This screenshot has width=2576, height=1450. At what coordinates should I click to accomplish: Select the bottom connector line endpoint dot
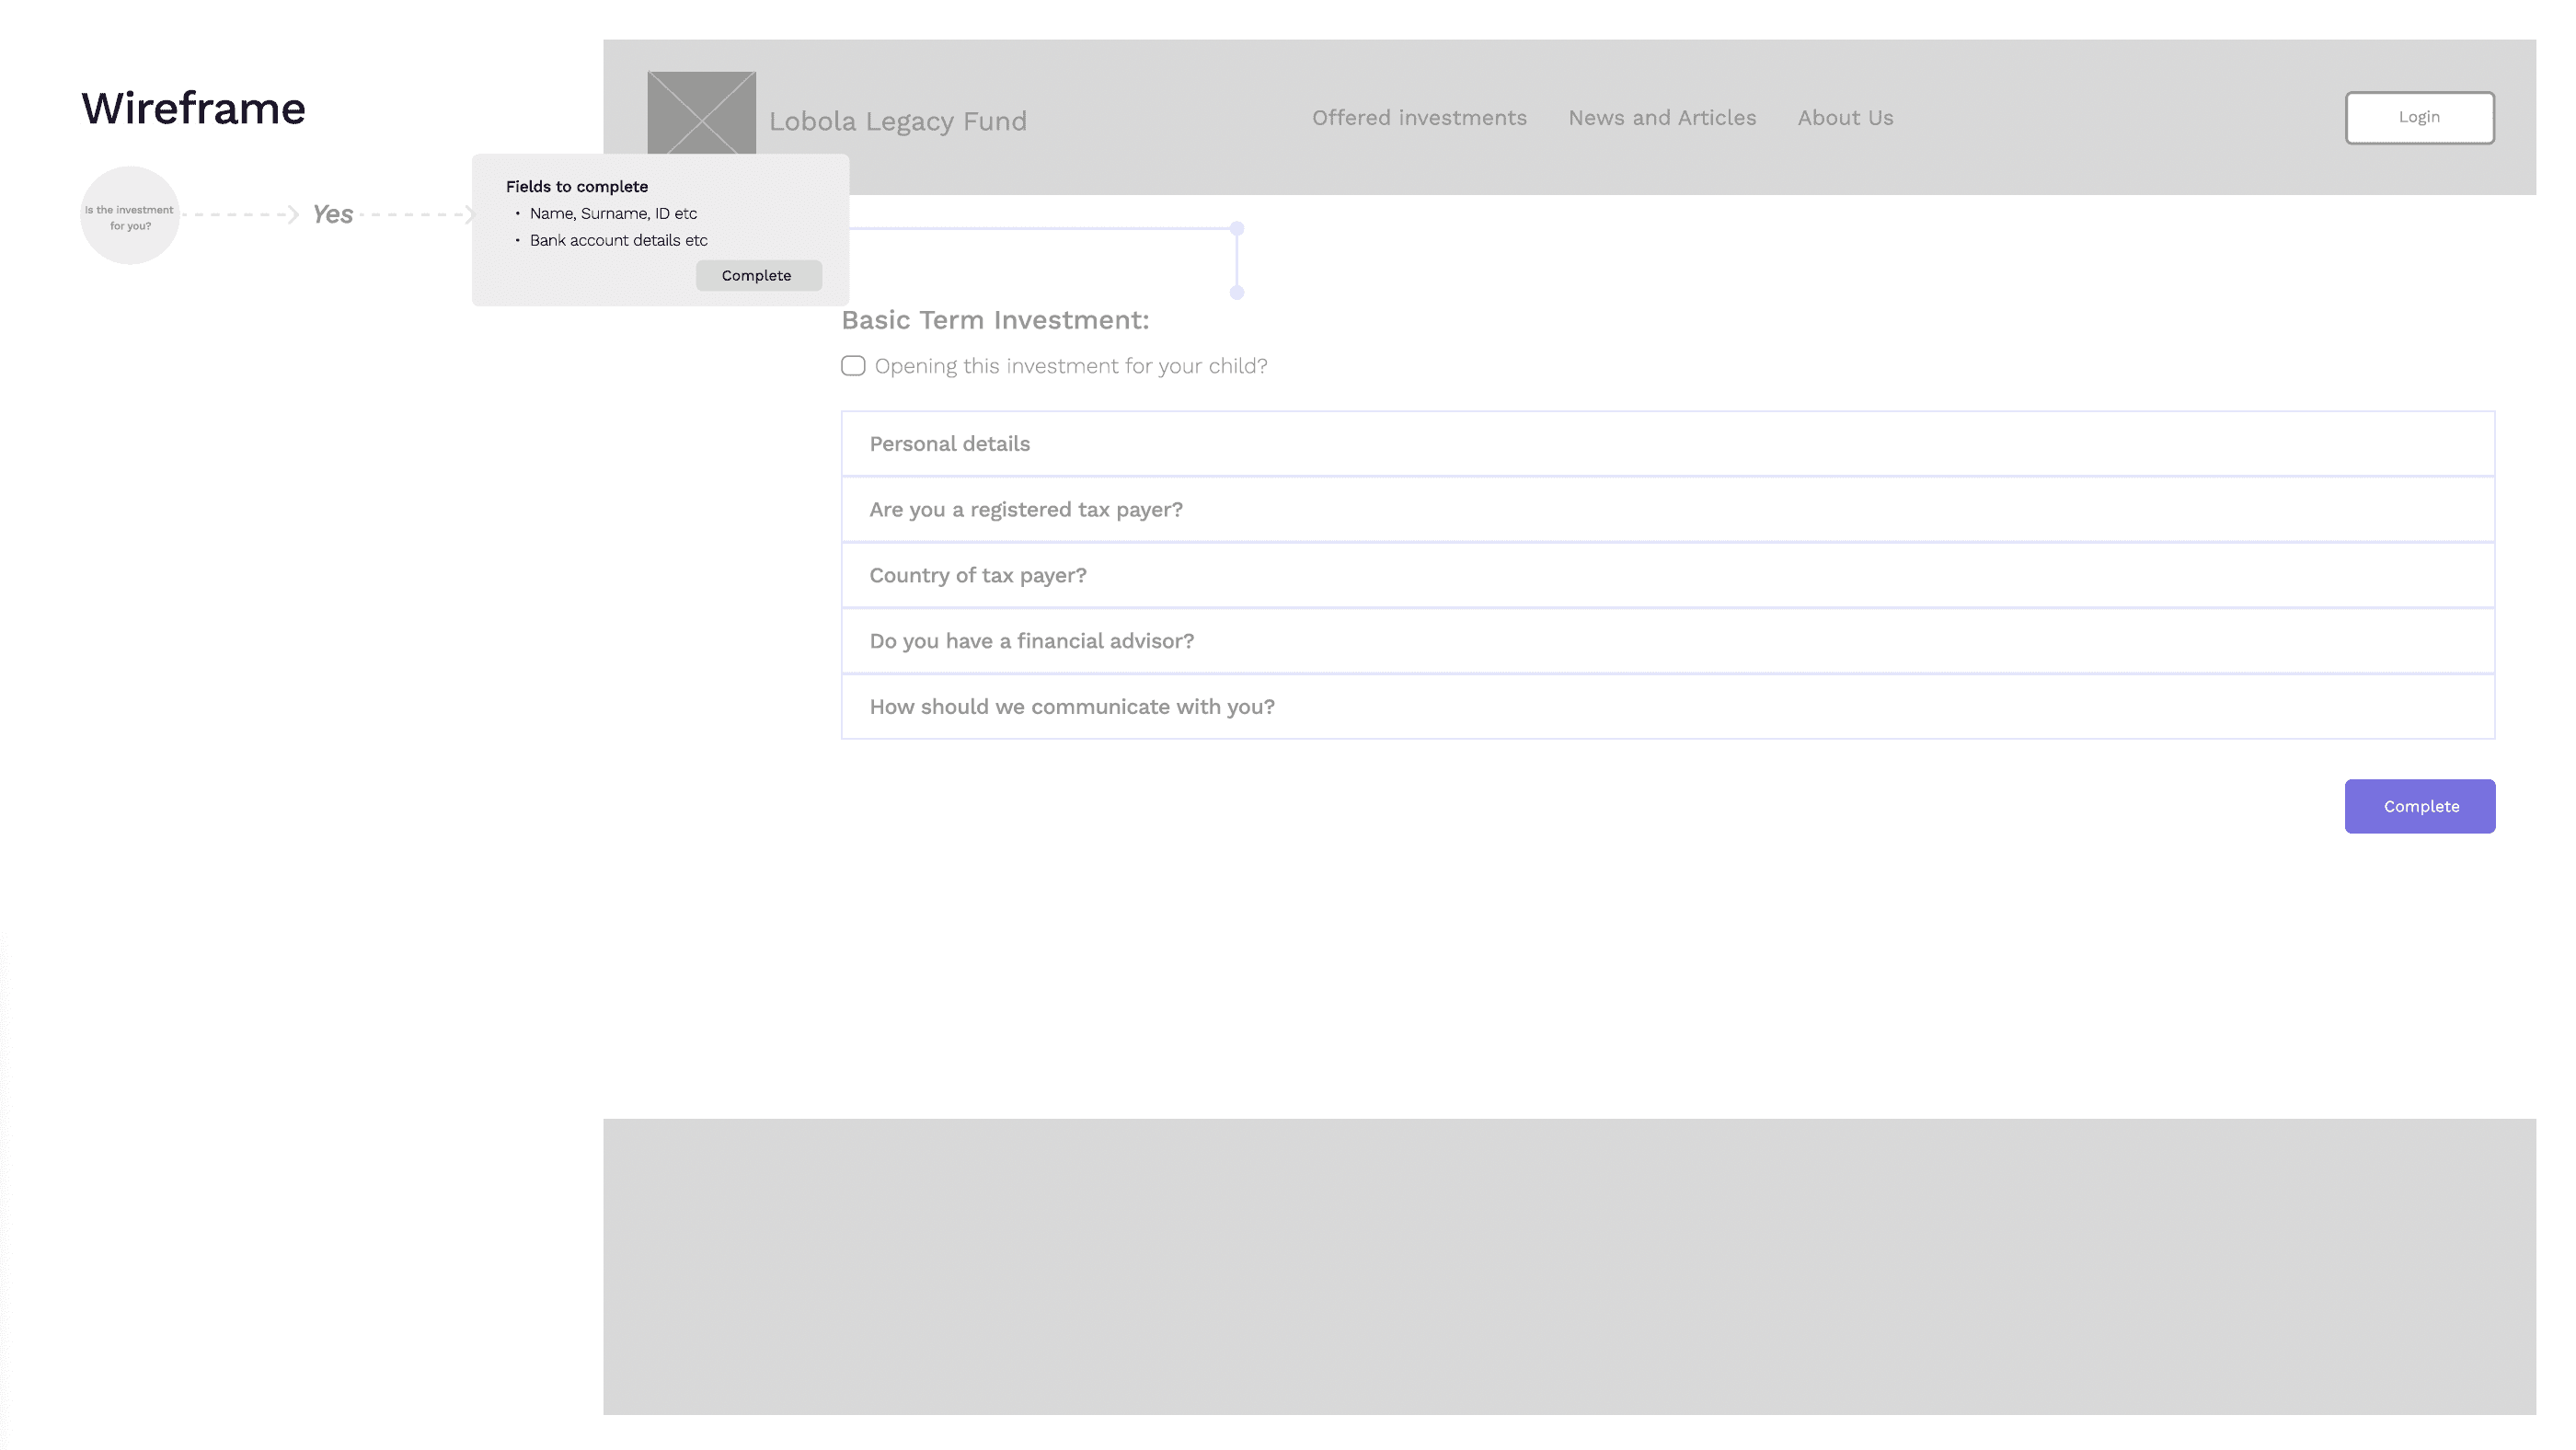pos(1237,293)
